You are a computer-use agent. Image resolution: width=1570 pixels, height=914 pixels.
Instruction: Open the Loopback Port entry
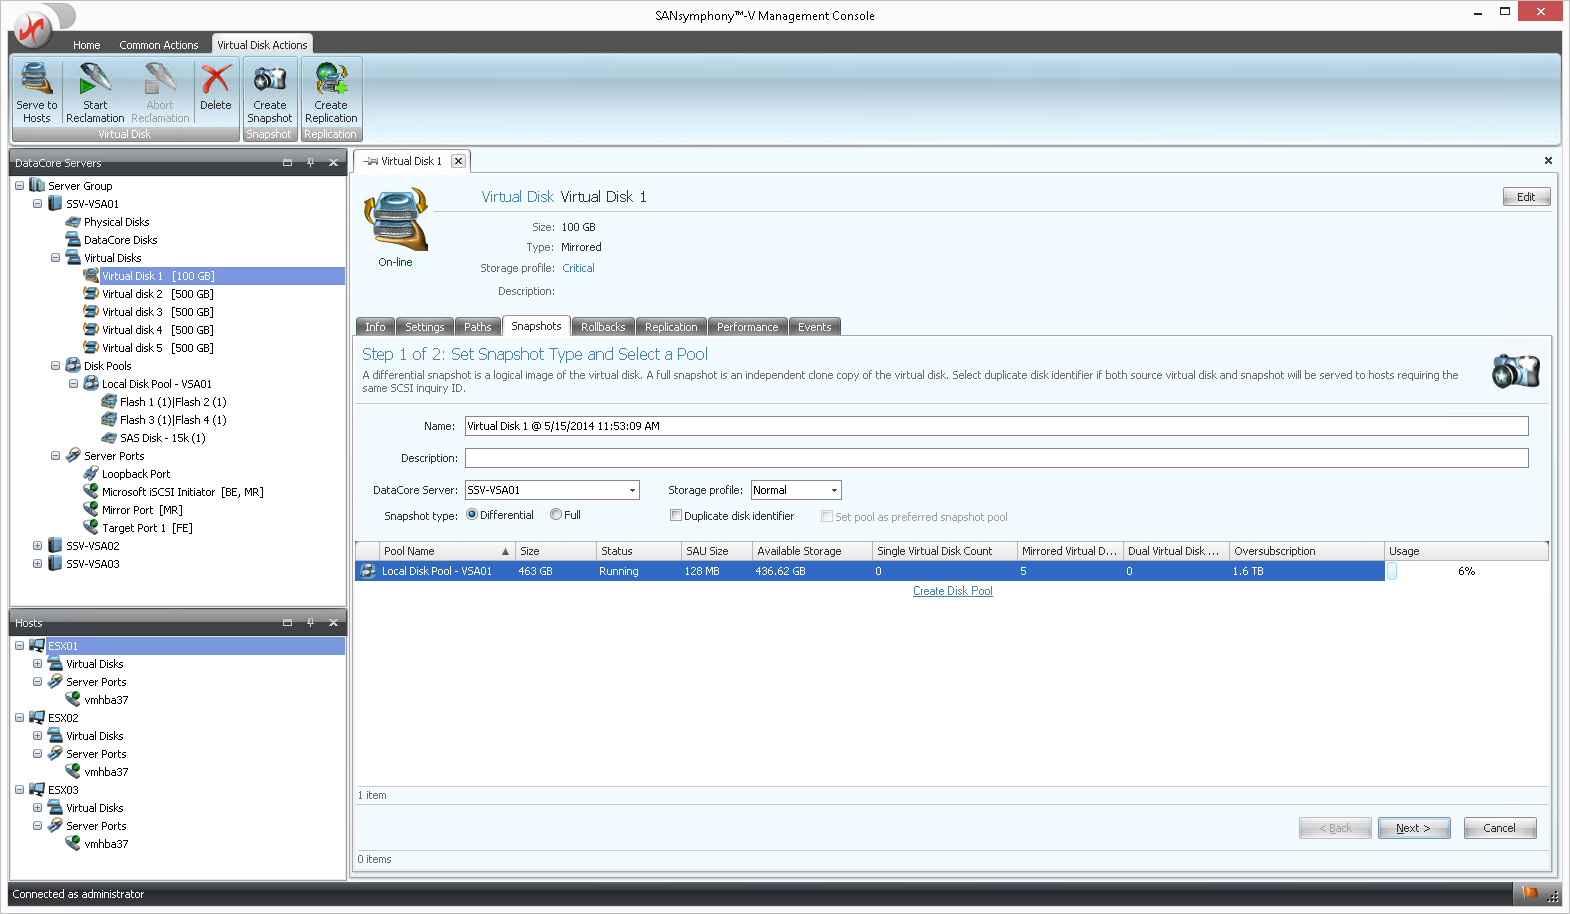point(135,474)
